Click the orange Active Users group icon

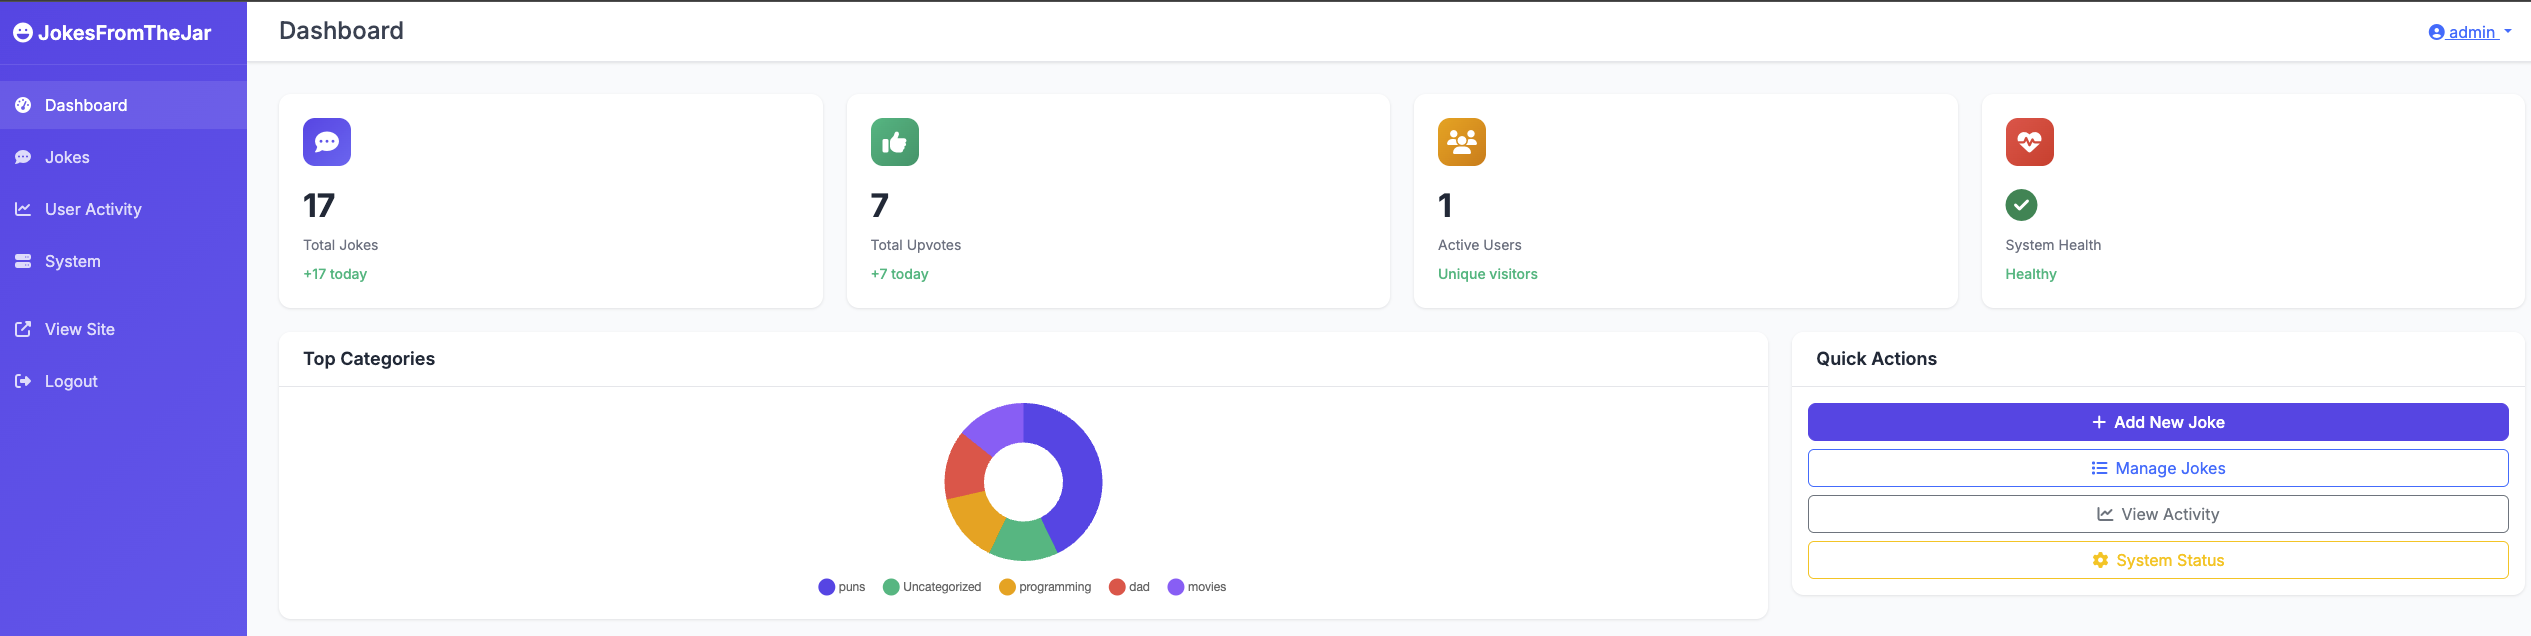click(1462, 142)
